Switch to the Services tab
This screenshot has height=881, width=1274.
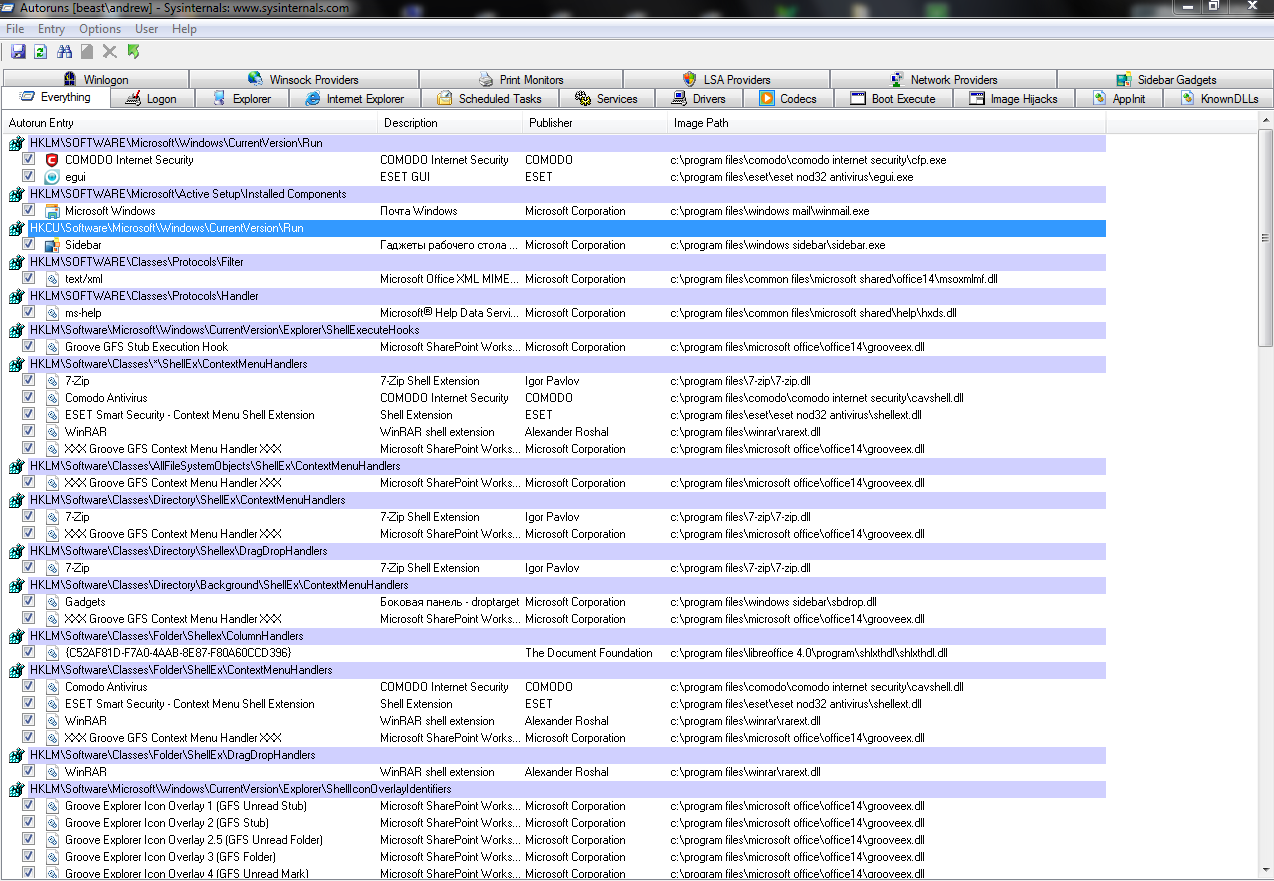pos(606,98)
